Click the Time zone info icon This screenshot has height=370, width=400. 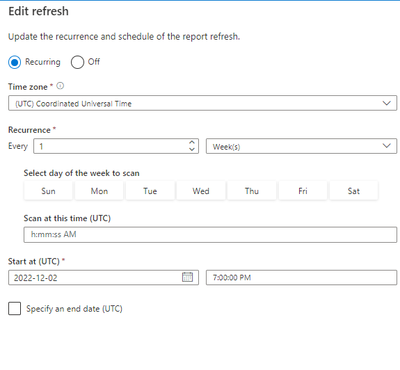click(60, 86)
